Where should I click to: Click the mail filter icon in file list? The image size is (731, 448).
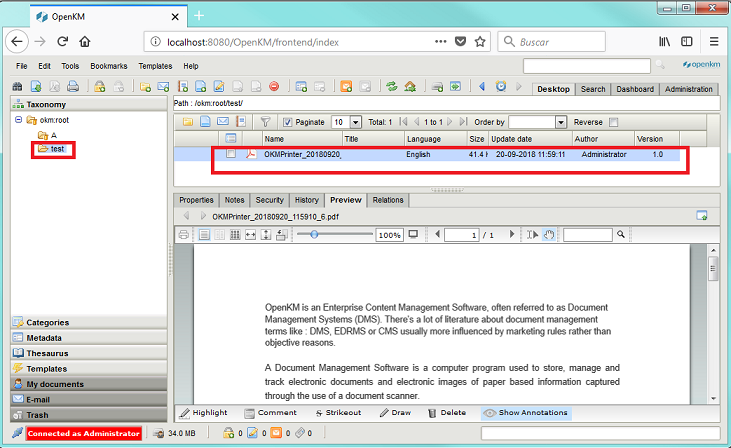click(223, 122)
